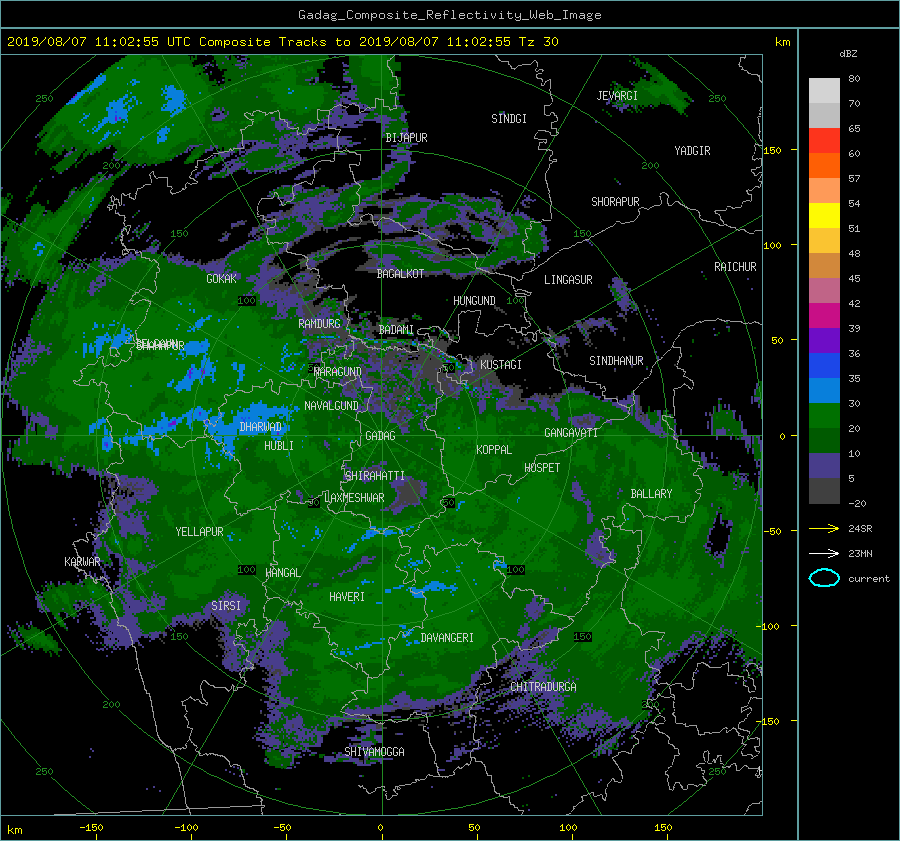Click the SHIVAMOGGA city label

374,751
